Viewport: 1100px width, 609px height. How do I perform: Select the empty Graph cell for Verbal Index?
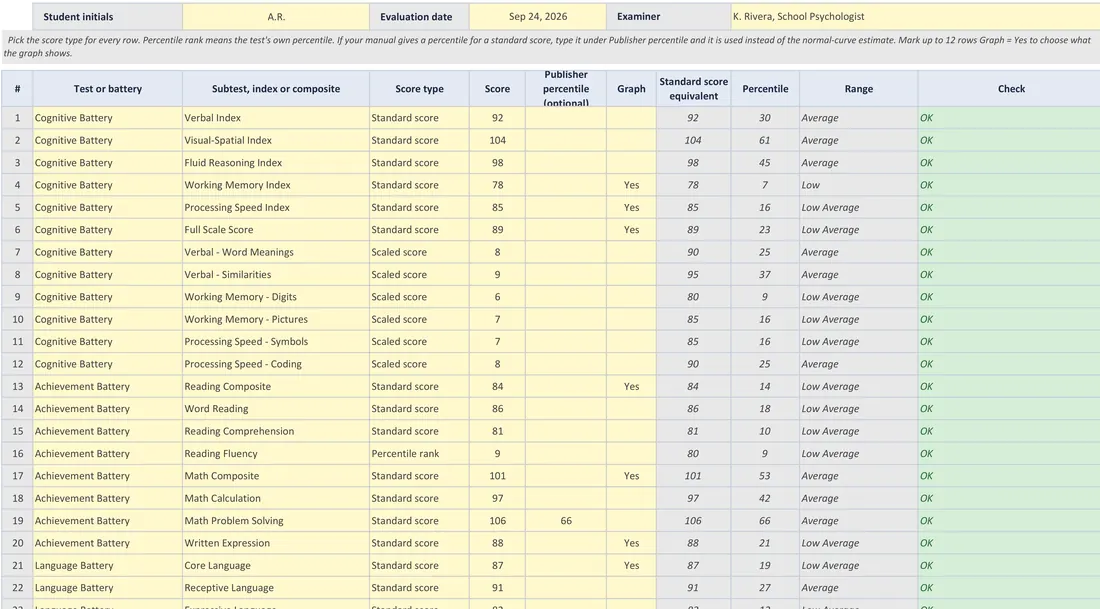[631, 118]
